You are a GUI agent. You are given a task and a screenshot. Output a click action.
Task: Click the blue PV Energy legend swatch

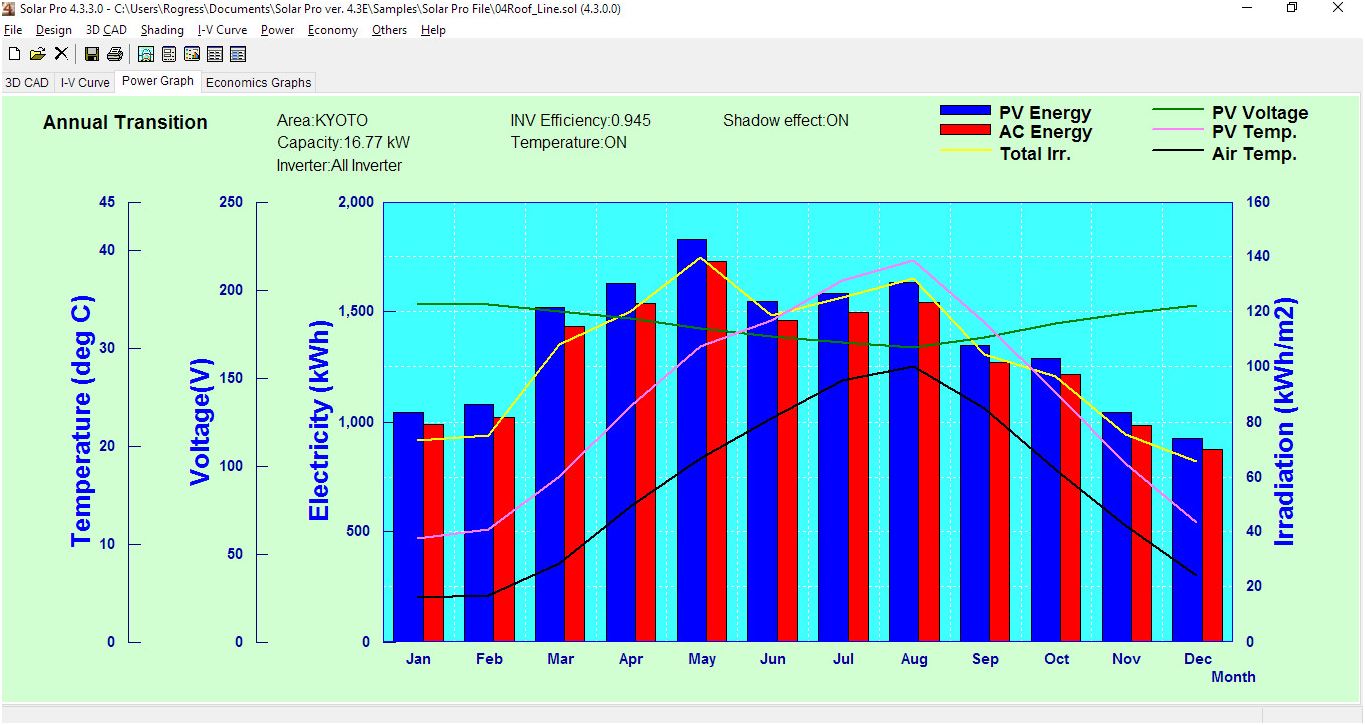tap(966, 112)
